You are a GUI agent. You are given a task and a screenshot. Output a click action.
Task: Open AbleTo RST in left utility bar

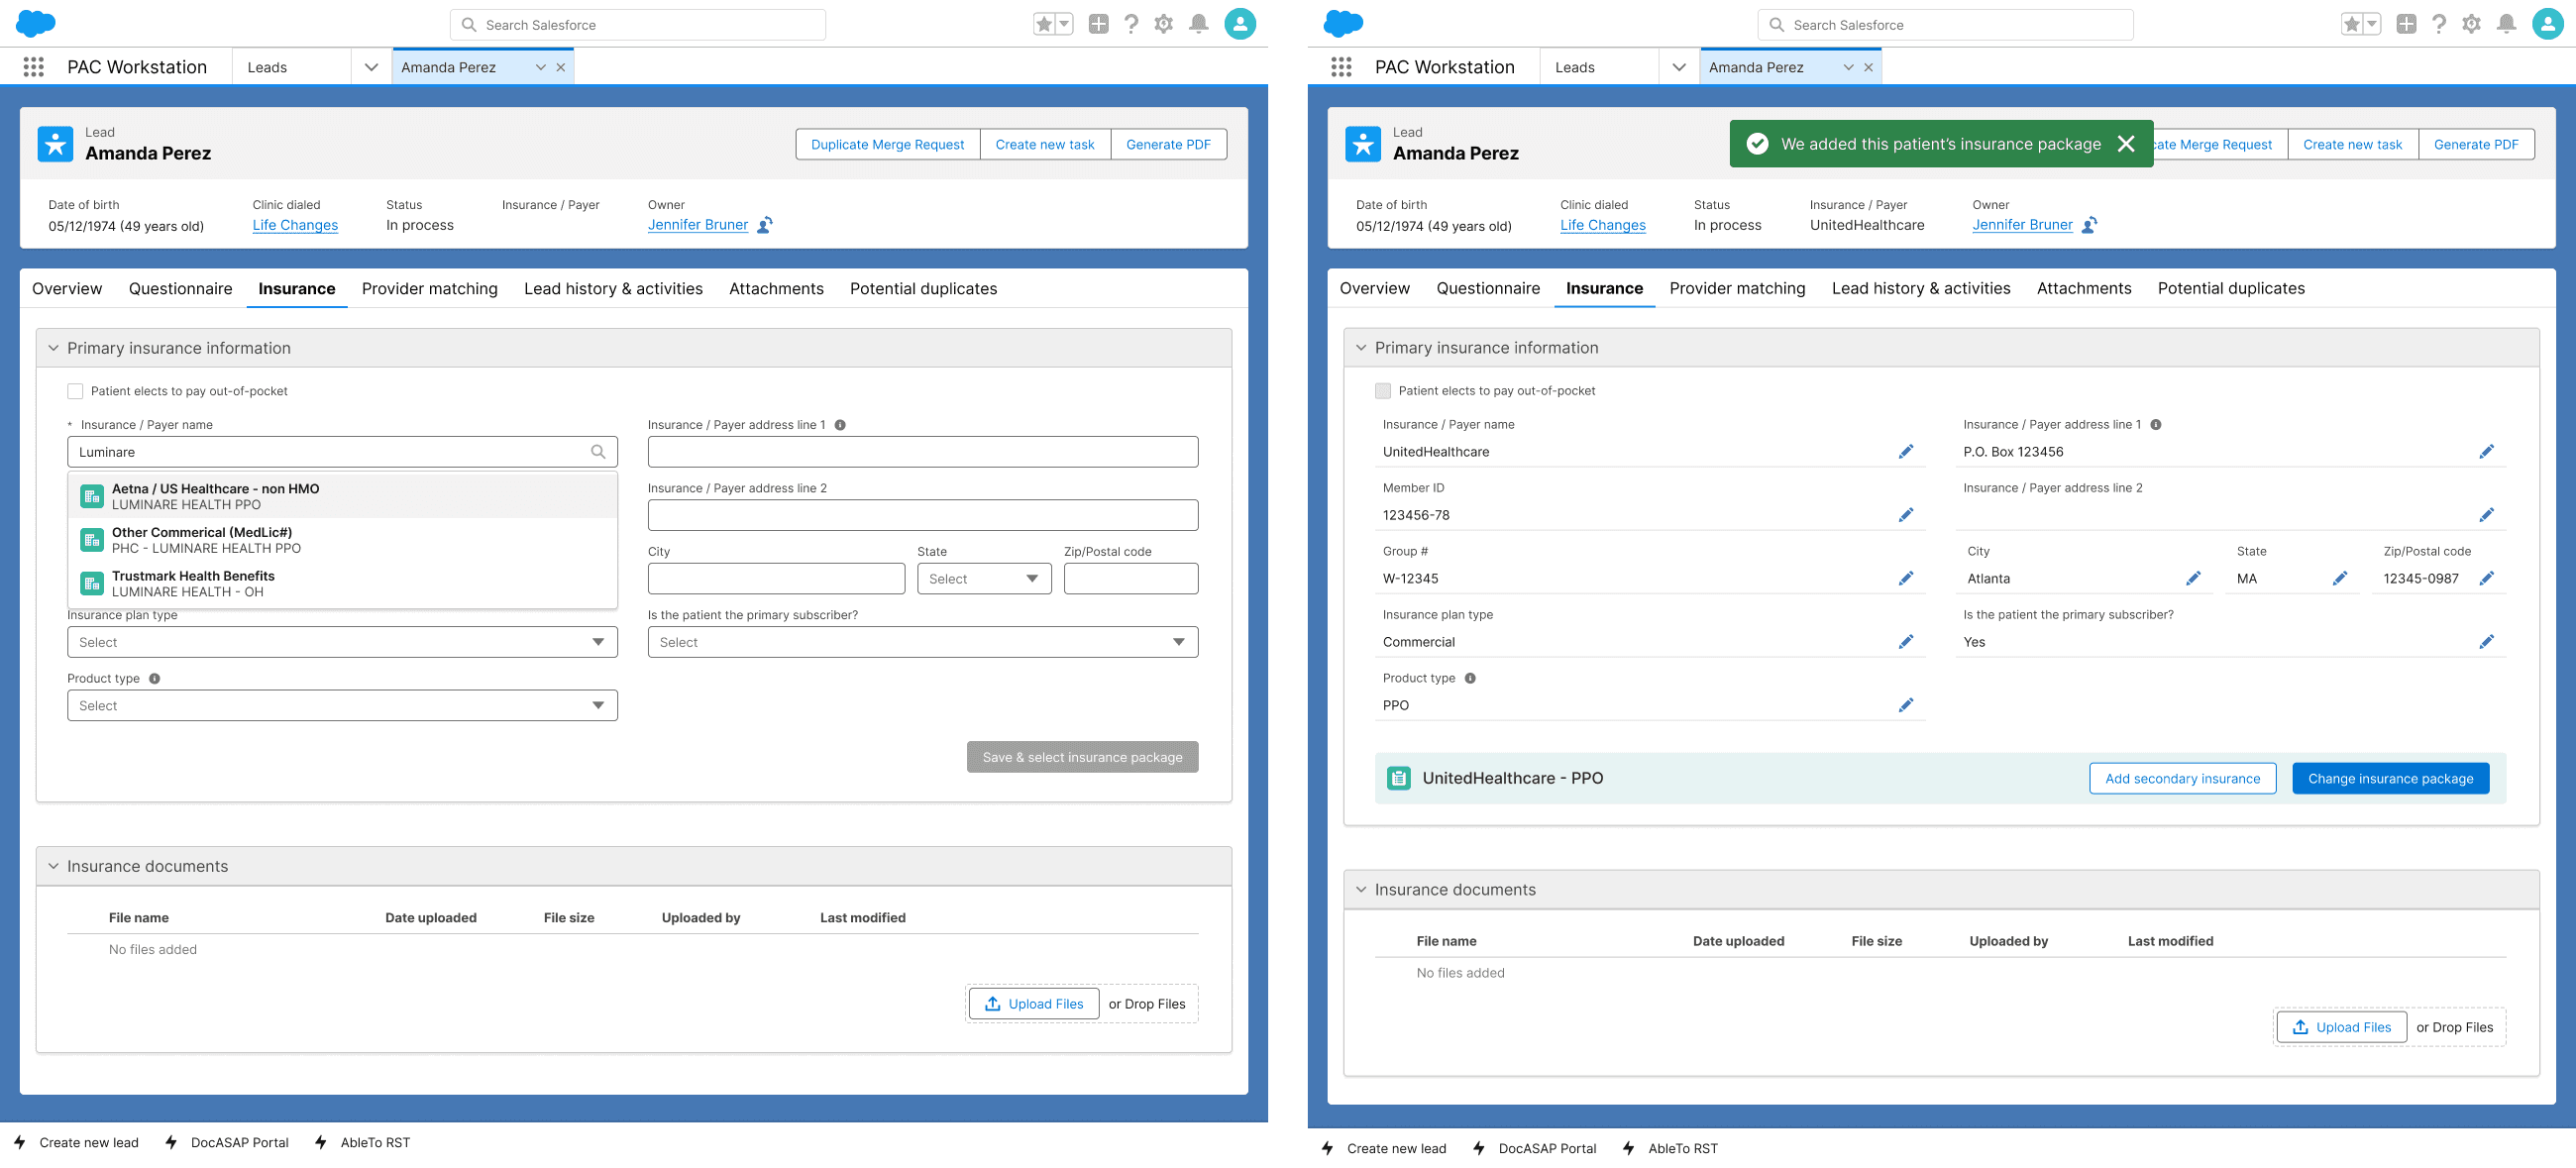(362, 1143)
